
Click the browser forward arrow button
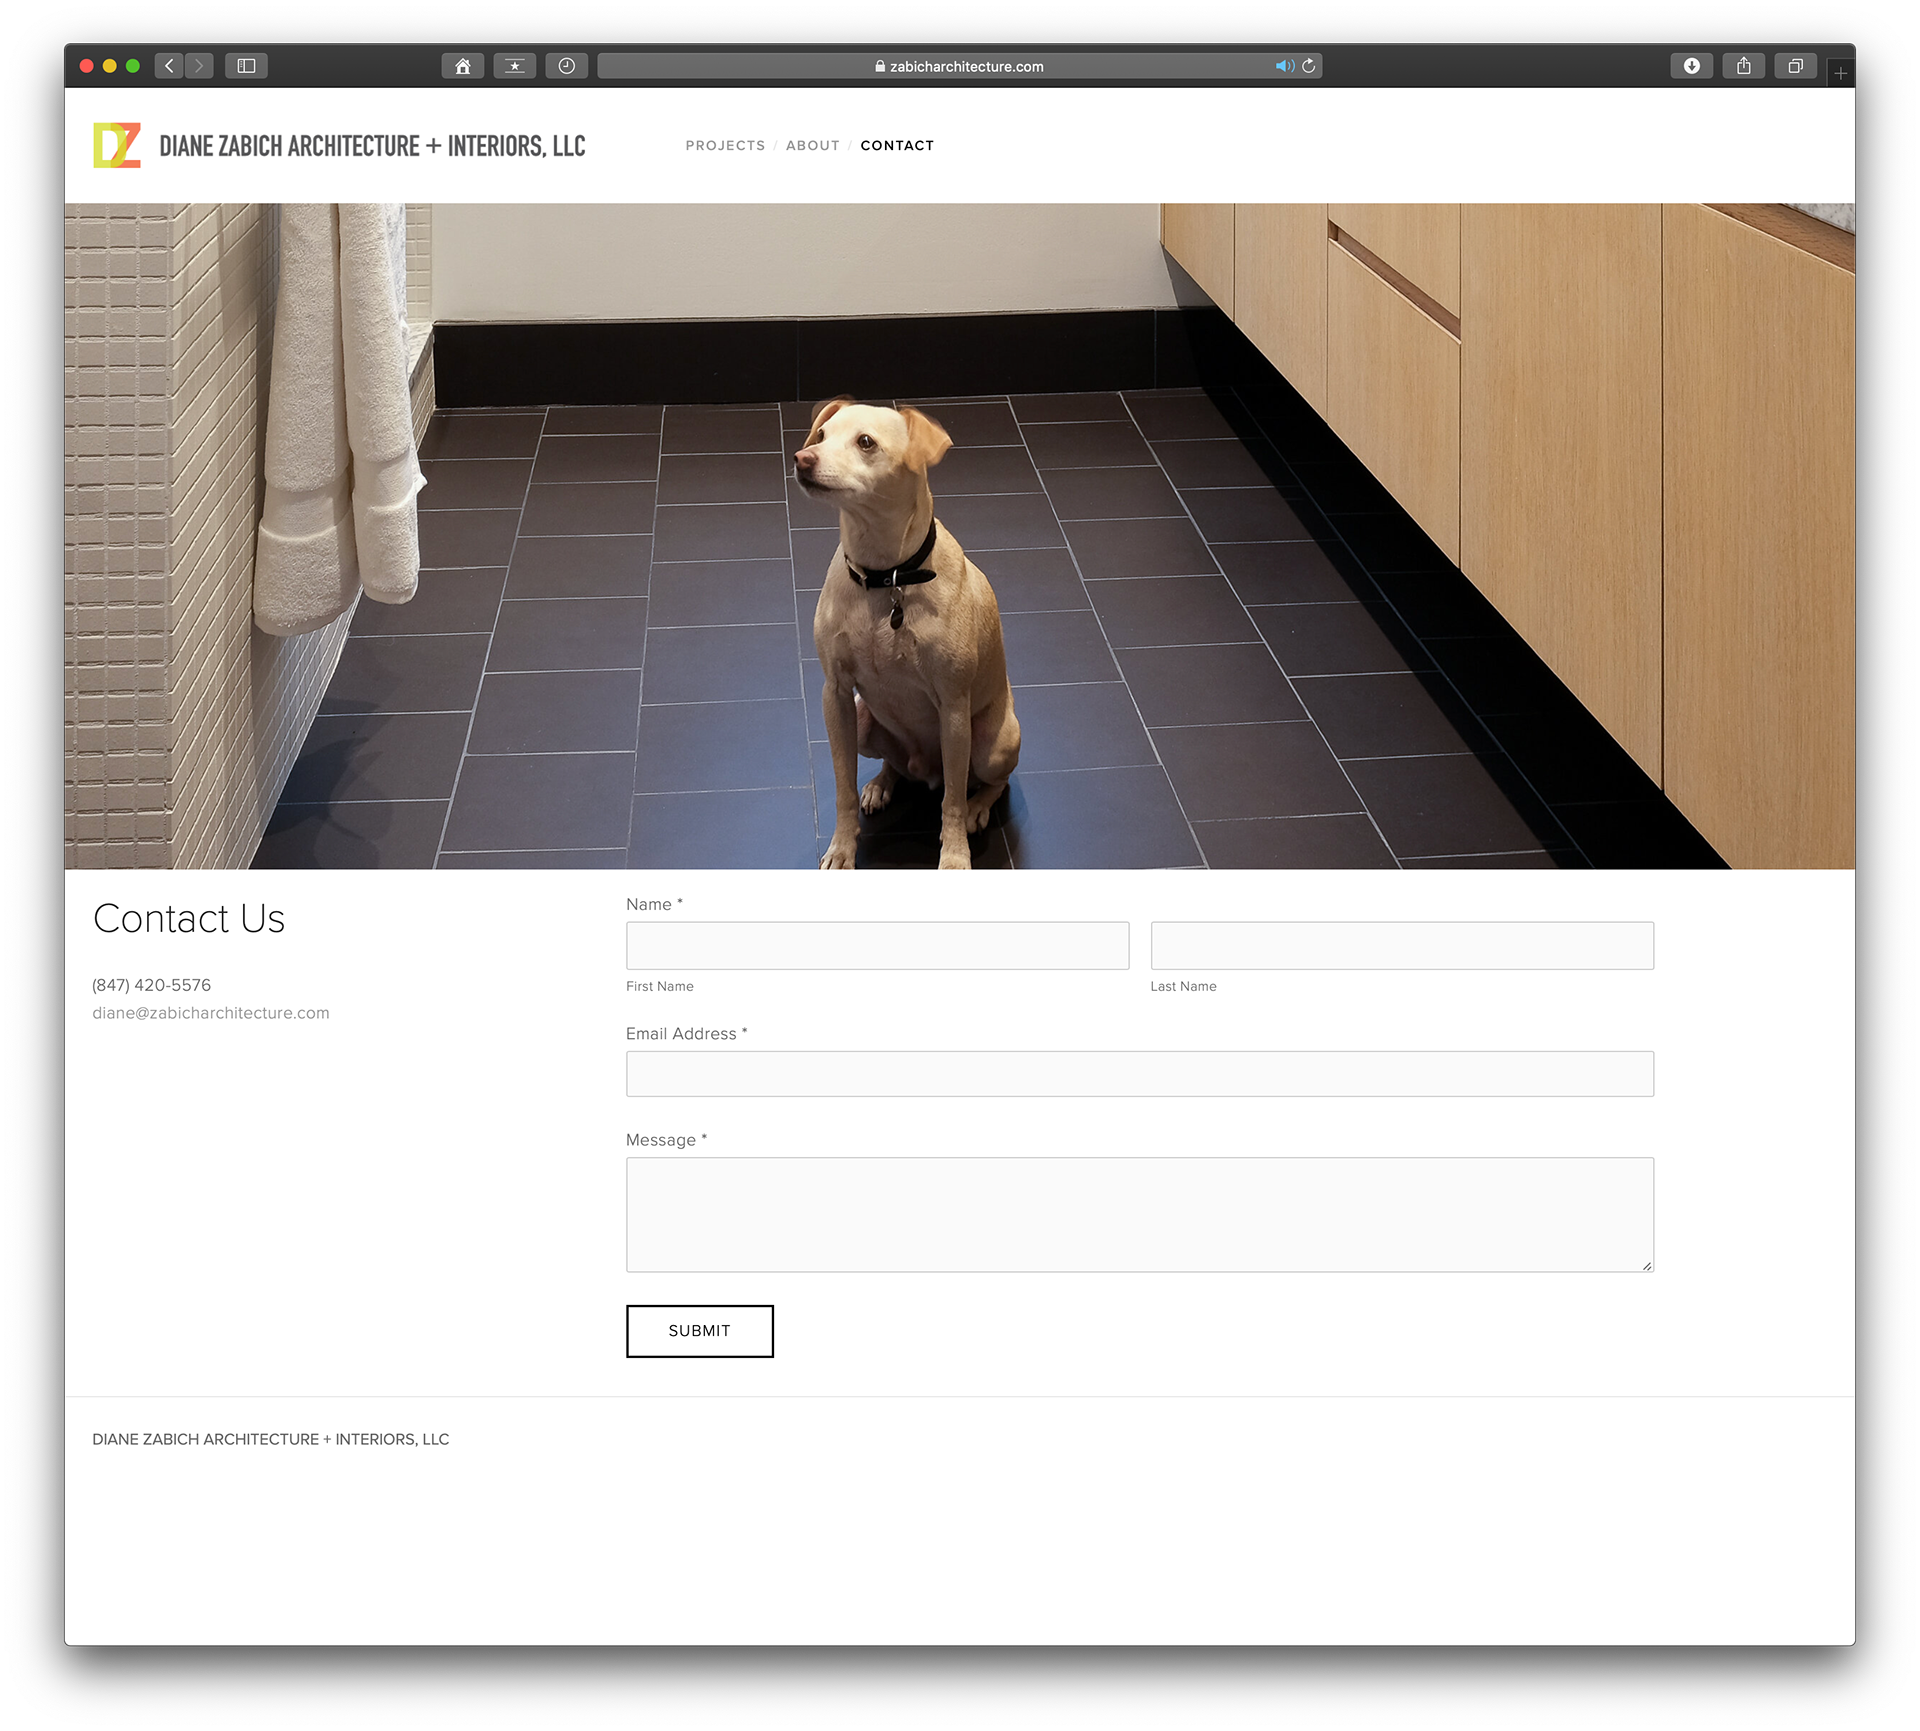point(199,66)
